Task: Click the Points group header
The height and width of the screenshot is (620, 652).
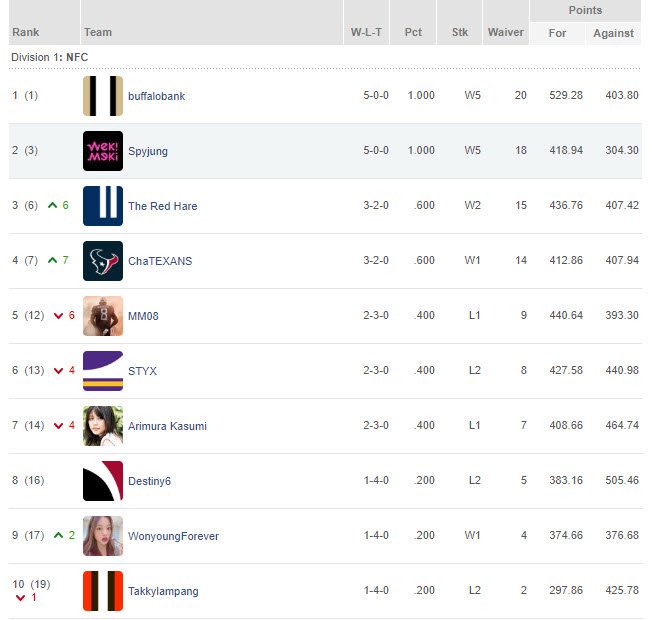Action: pos(585,10)
